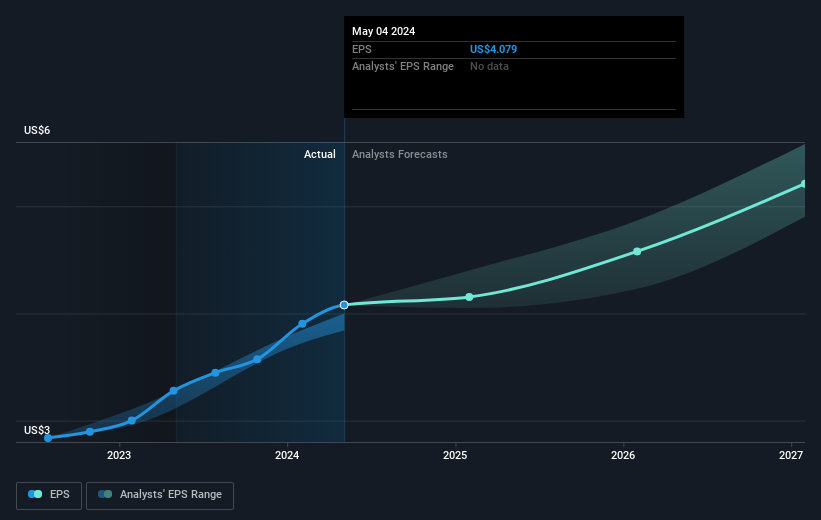
Task: Click the May 04 2024 tooltip date
Action: click(x=383, y=31)
